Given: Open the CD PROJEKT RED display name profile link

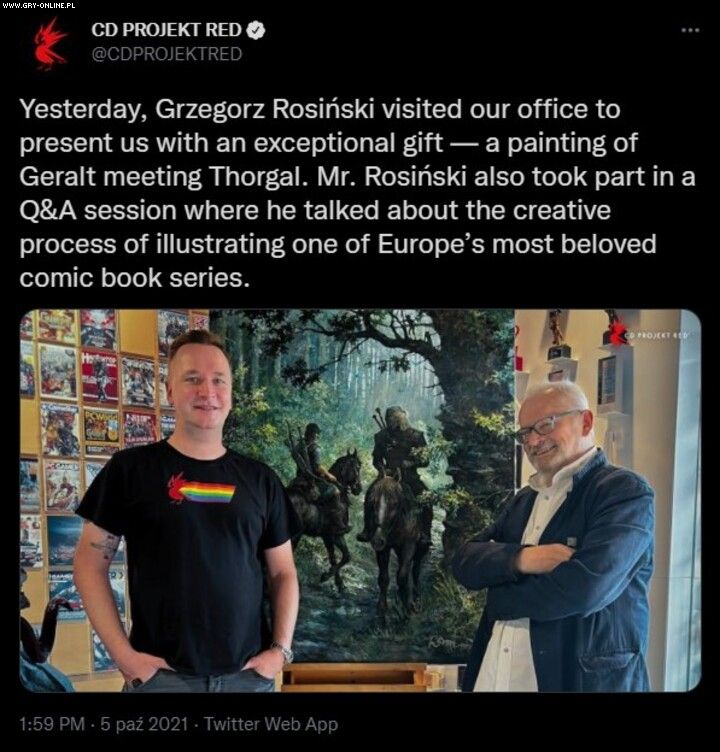Looking at the screenshot, I should pyautogui.click(x=166, y=30).
